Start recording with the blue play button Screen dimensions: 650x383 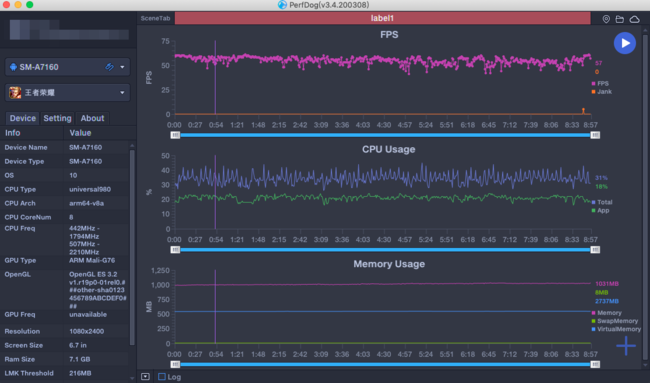(x=625, y=43)
